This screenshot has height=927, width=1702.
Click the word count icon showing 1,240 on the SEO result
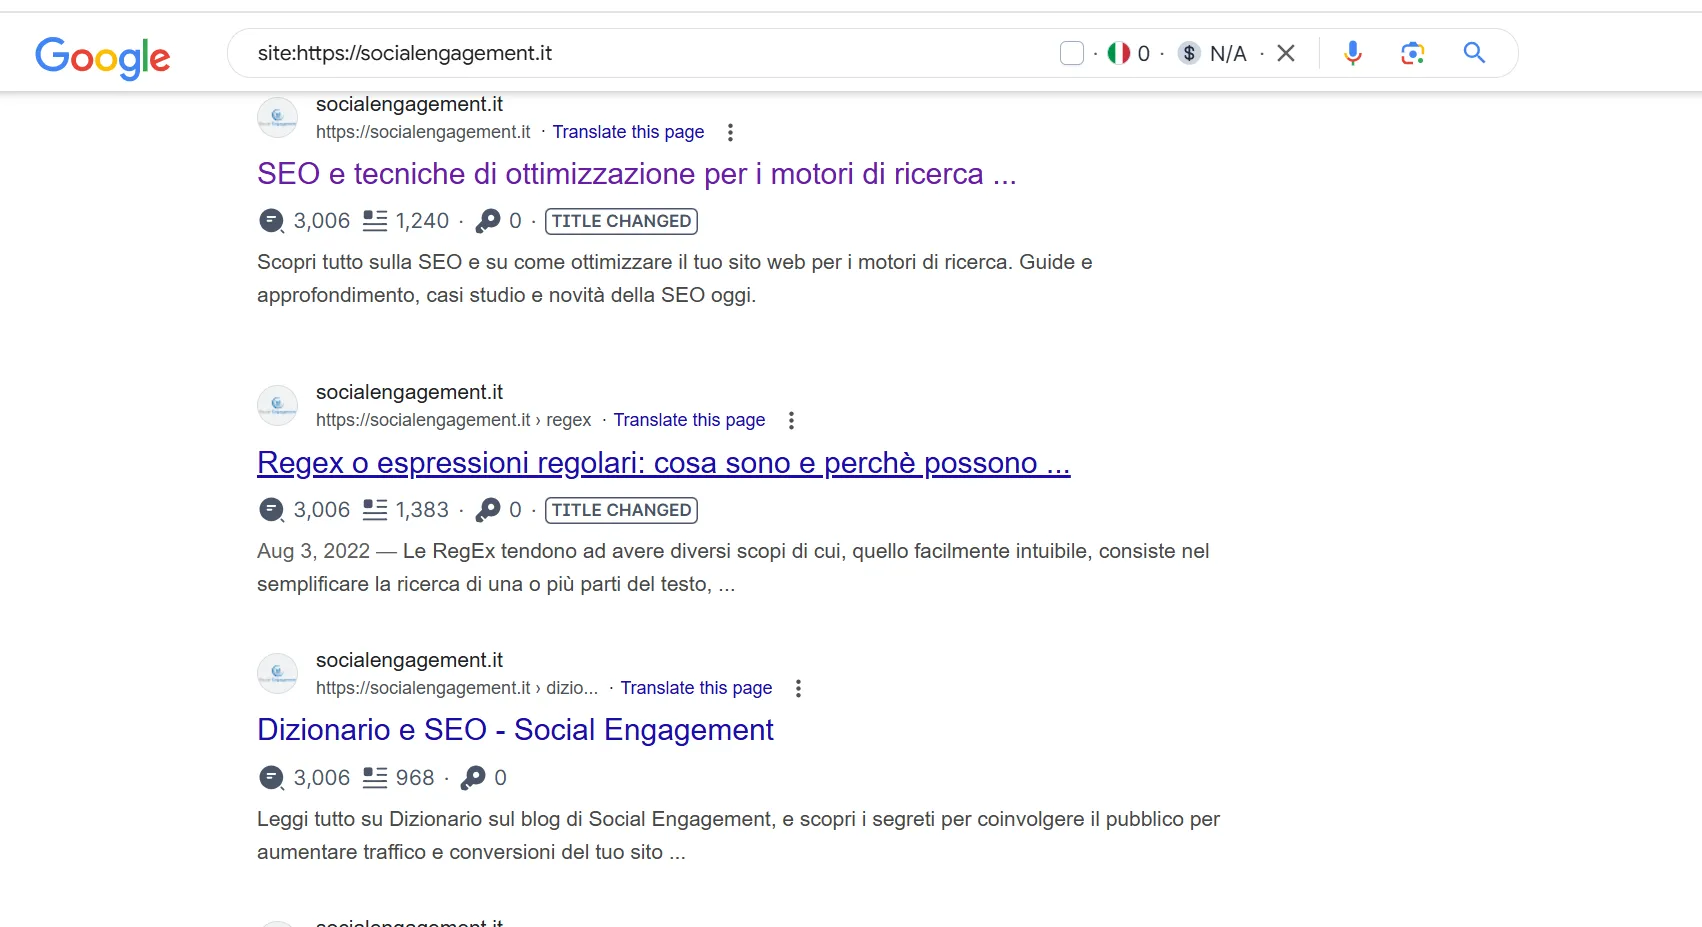click(375, 220)
